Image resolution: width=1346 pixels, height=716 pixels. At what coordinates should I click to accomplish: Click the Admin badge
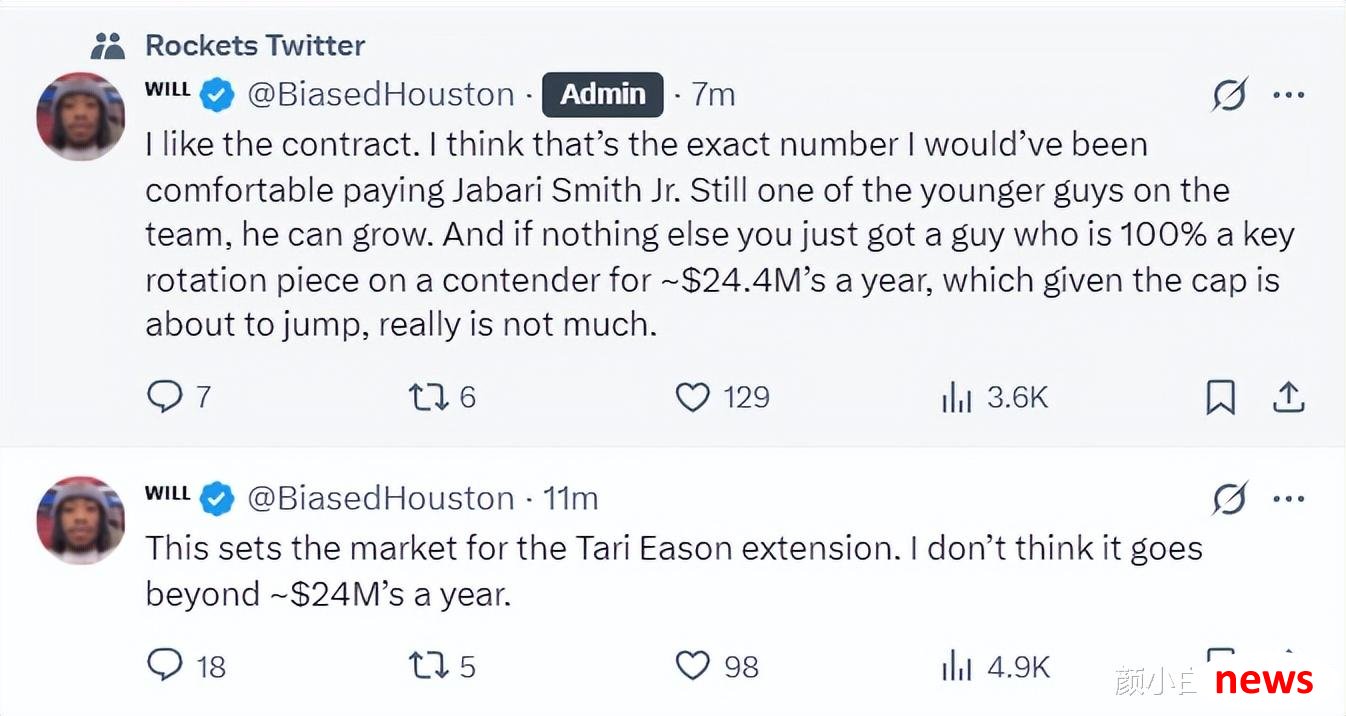coord(602,95)
